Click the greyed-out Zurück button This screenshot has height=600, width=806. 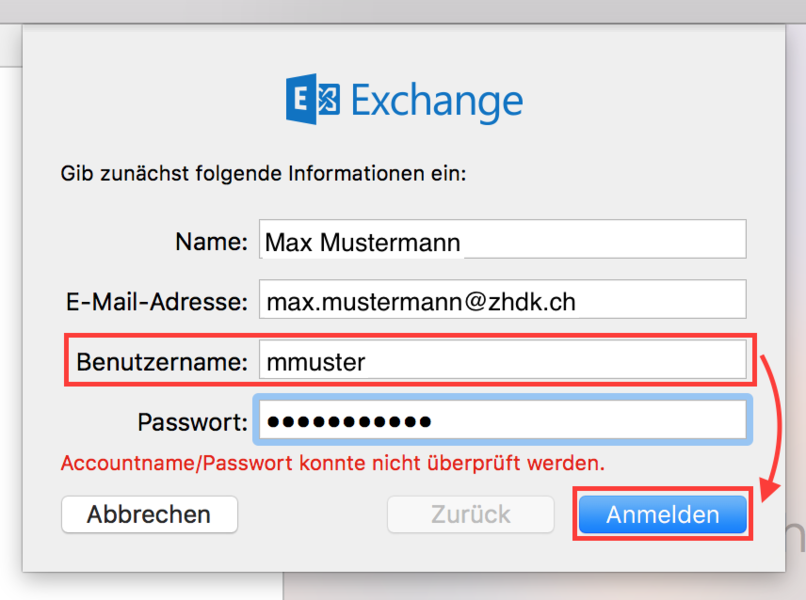point(471,515)
